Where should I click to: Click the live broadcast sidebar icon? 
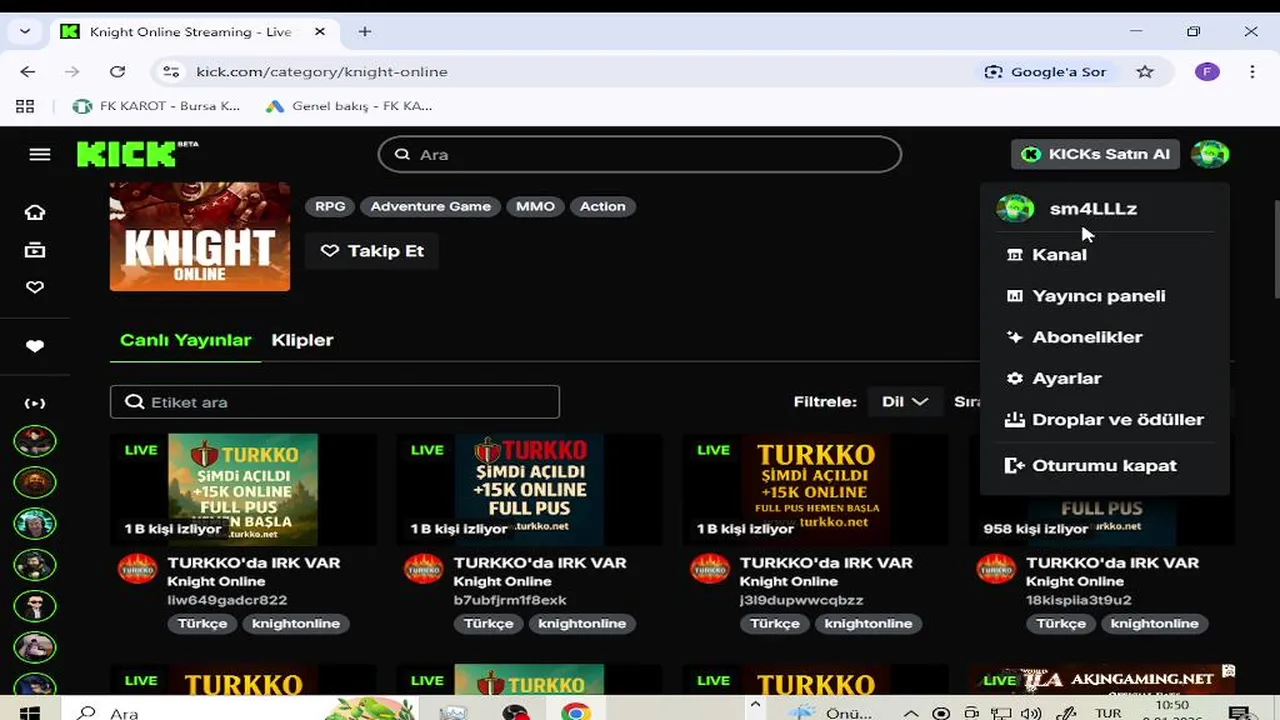[x=35, y=403]
